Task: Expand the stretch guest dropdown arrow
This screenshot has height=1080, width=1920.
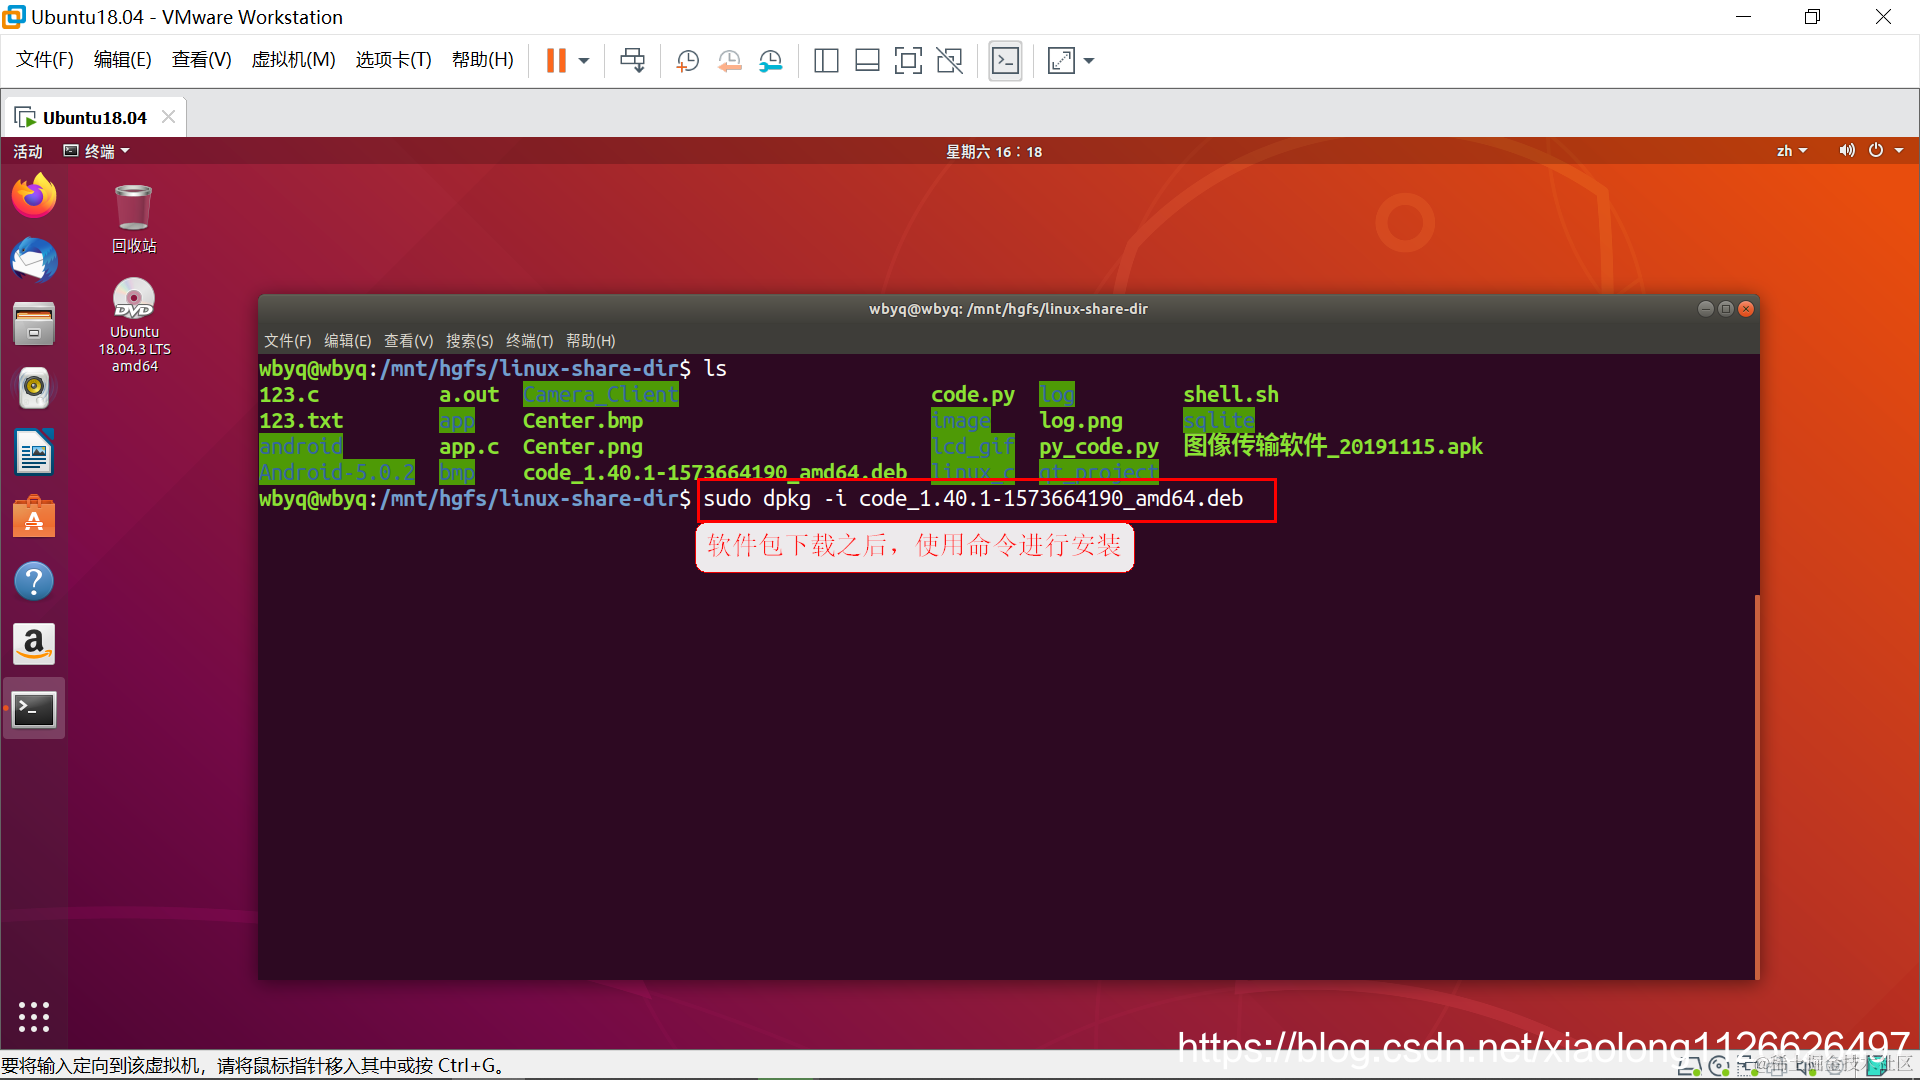Action: click(1089, 61)
